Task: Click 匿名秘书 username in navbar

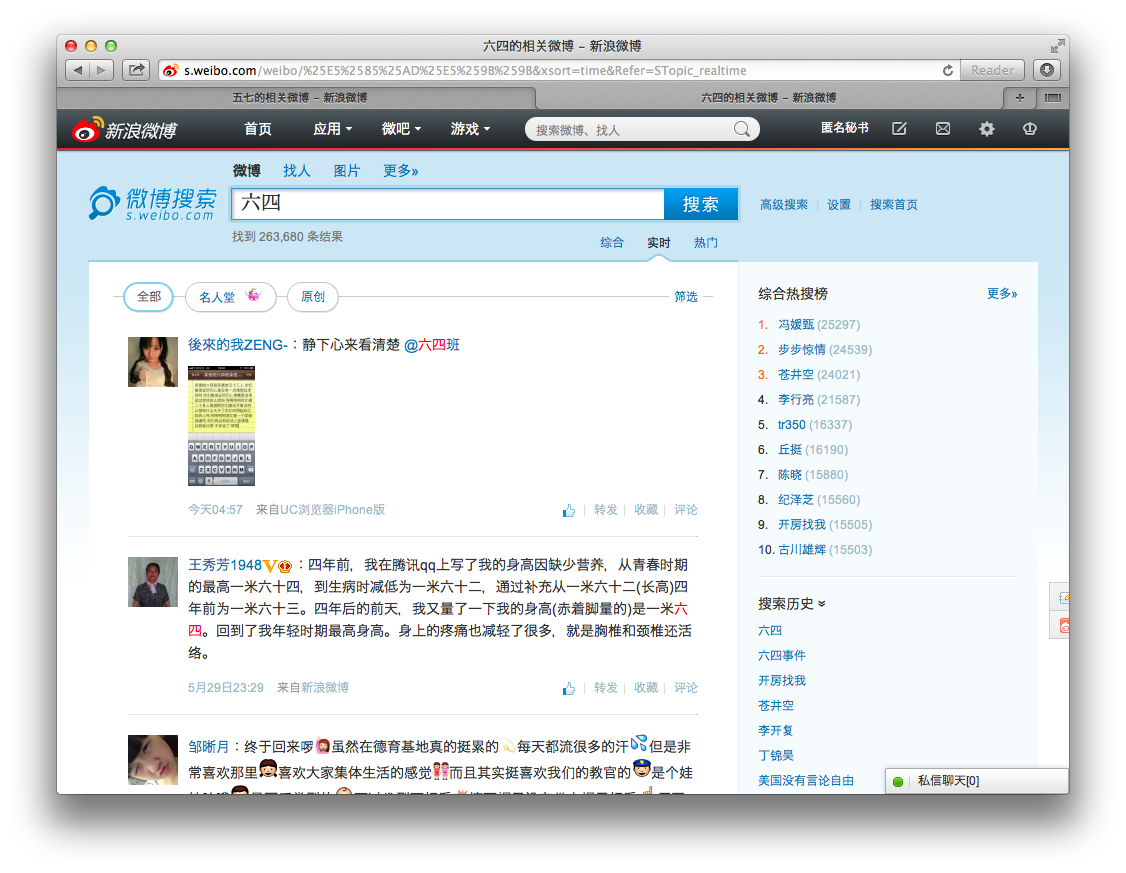Action: pyautogui.click(x=844, y=128)
